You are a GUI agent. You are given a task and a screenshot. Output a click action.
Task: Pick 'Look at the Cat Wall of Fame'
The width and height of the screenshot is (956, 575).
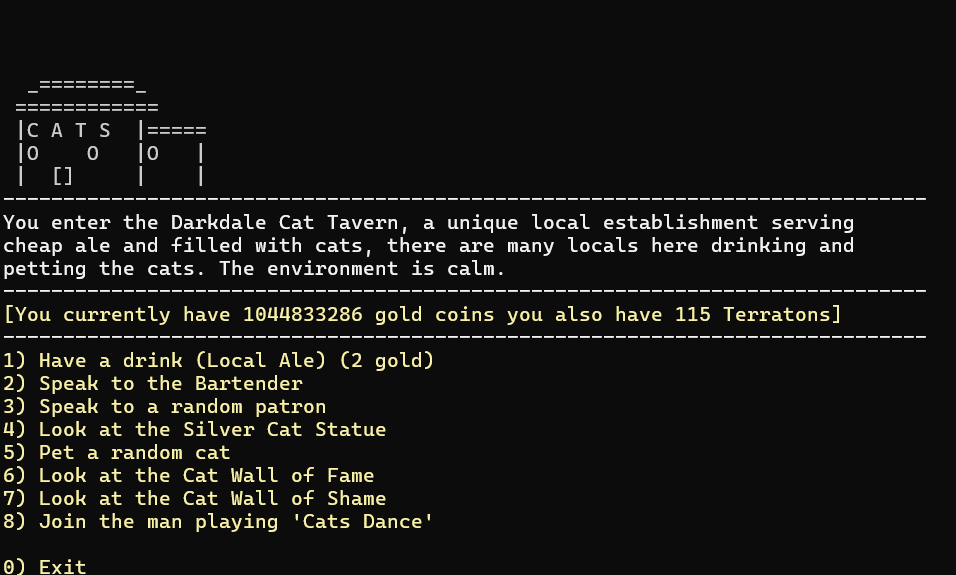click(188, 476)
